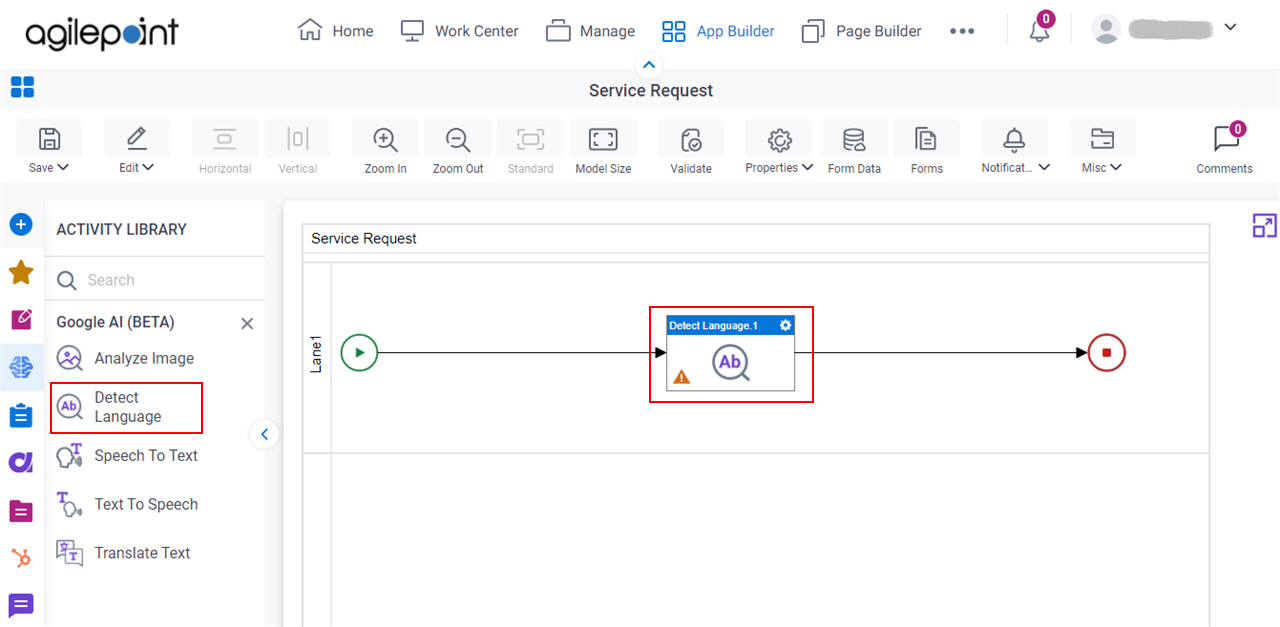This screenshot has width=1280, height=627.
Task: Click the Service Request pool header
Action: (756, 239)
